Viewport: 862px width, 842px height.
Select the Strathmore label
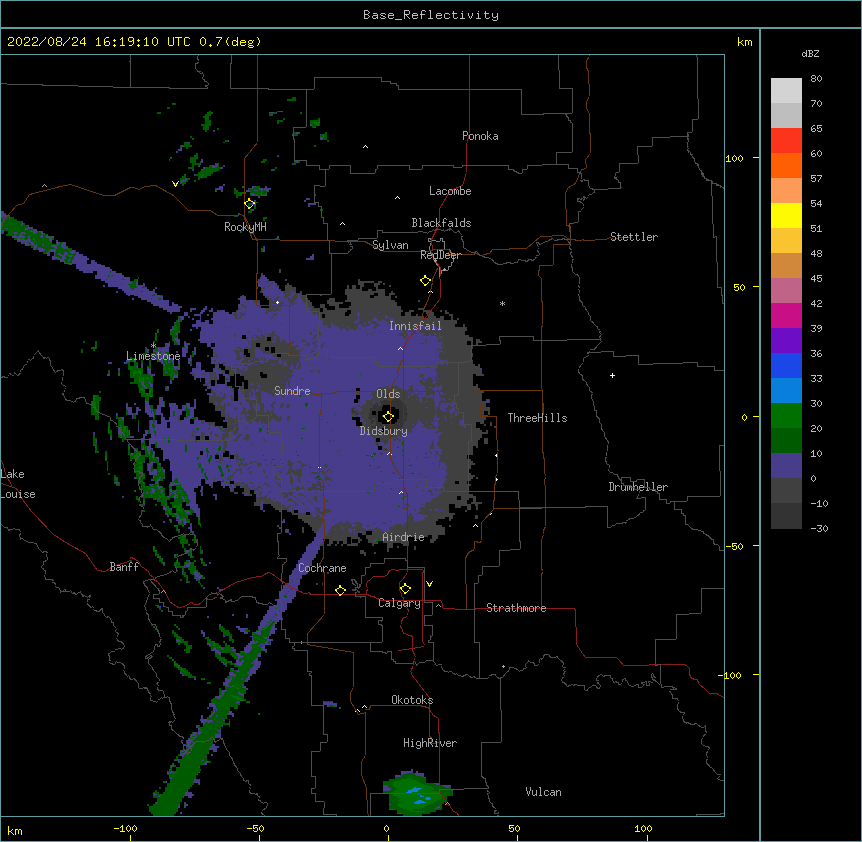point(516,608)
